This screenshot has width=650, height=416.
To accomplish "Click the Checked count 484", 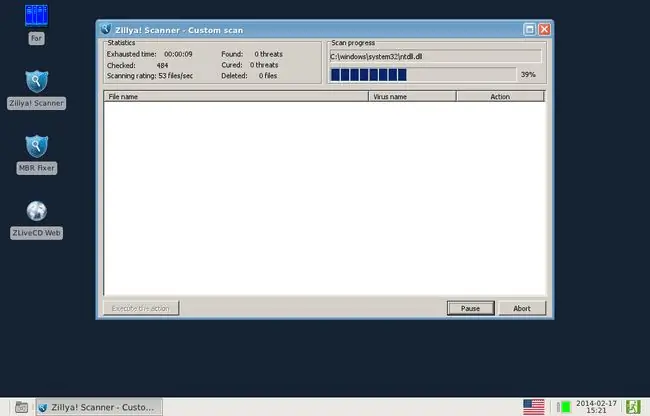I will [x=162, y=65].
